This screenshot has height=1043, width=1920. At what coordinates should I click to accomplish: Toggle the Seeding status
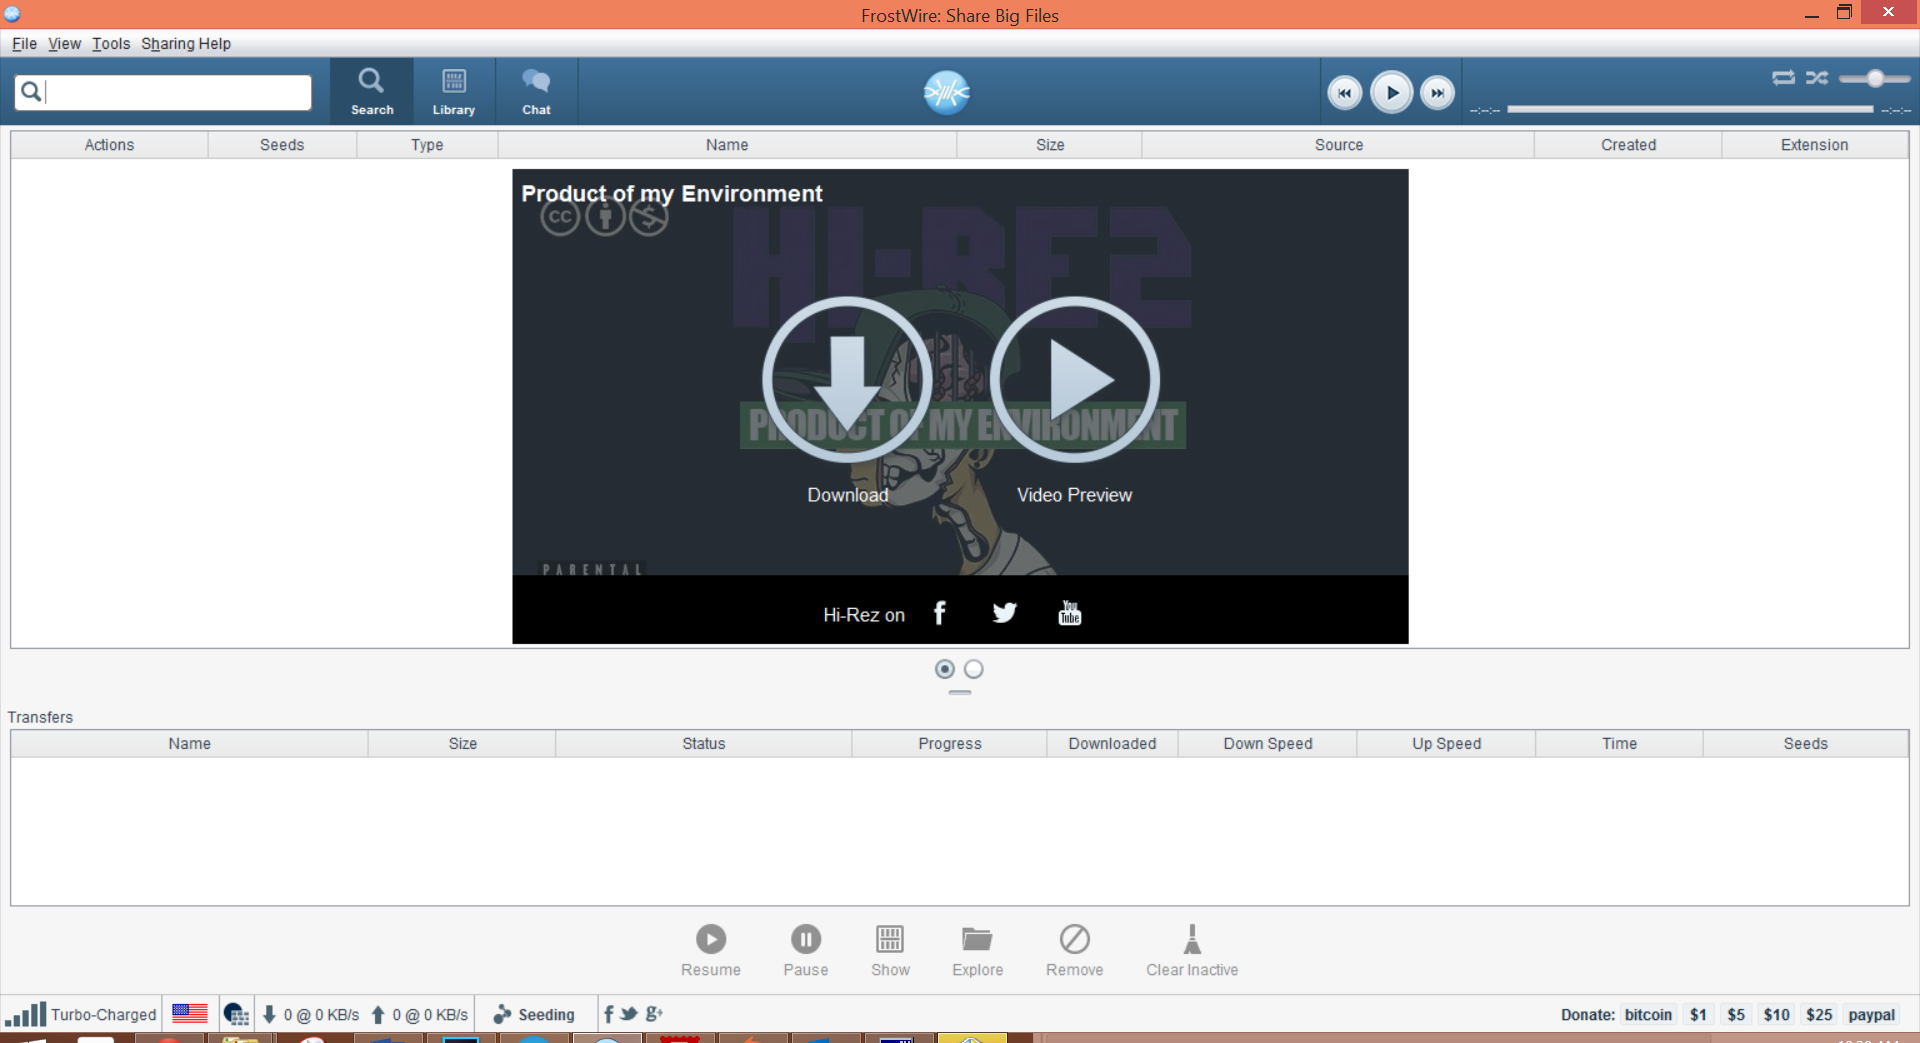point(534,1014)
